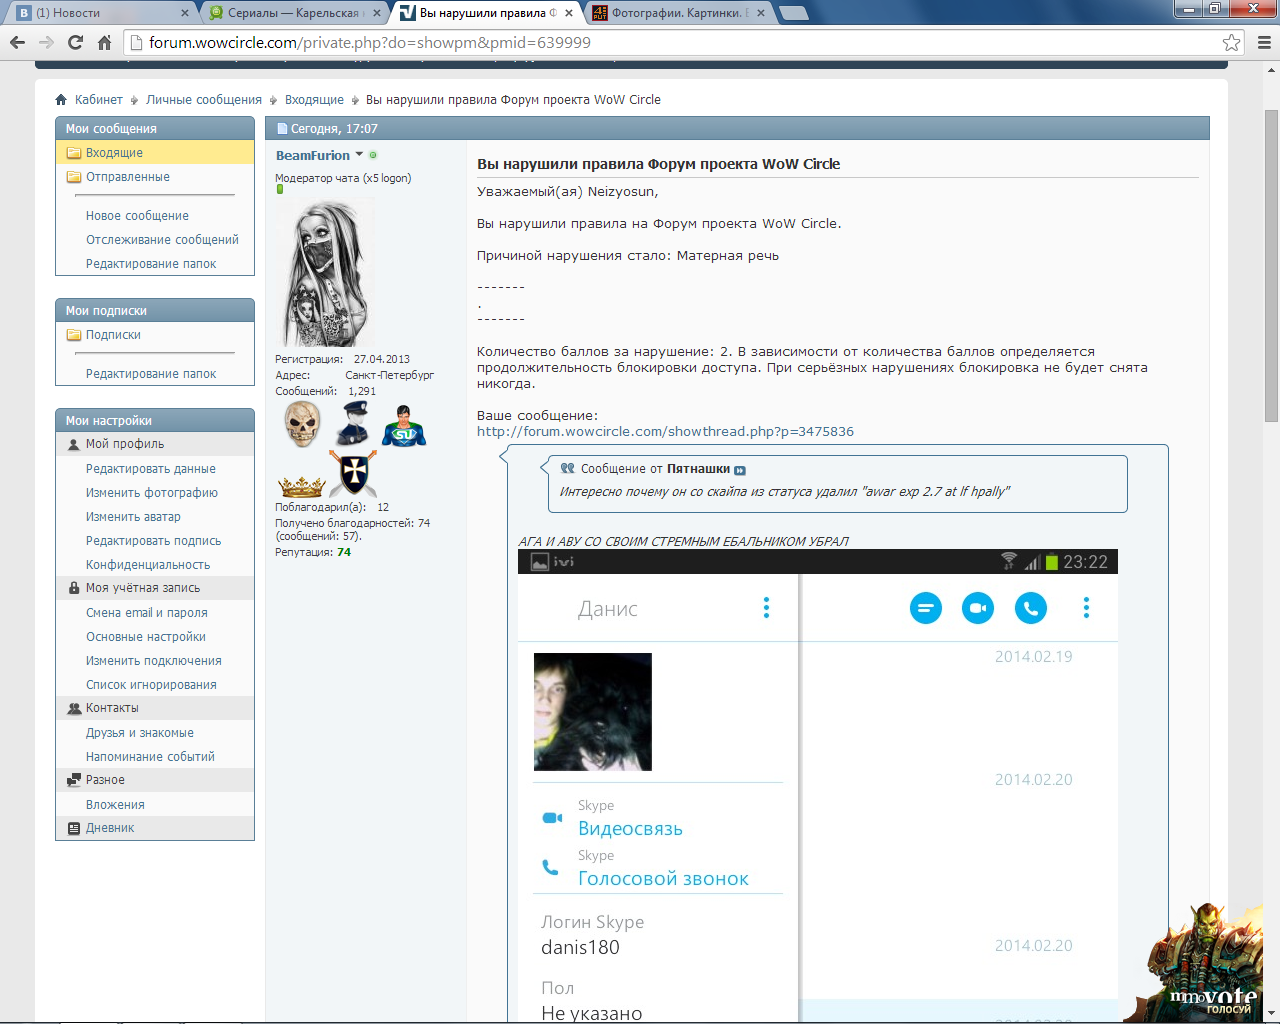Click the blue chat message icon in Skype screenshot
1280x1024 pixels.
(x=926, y=607)
